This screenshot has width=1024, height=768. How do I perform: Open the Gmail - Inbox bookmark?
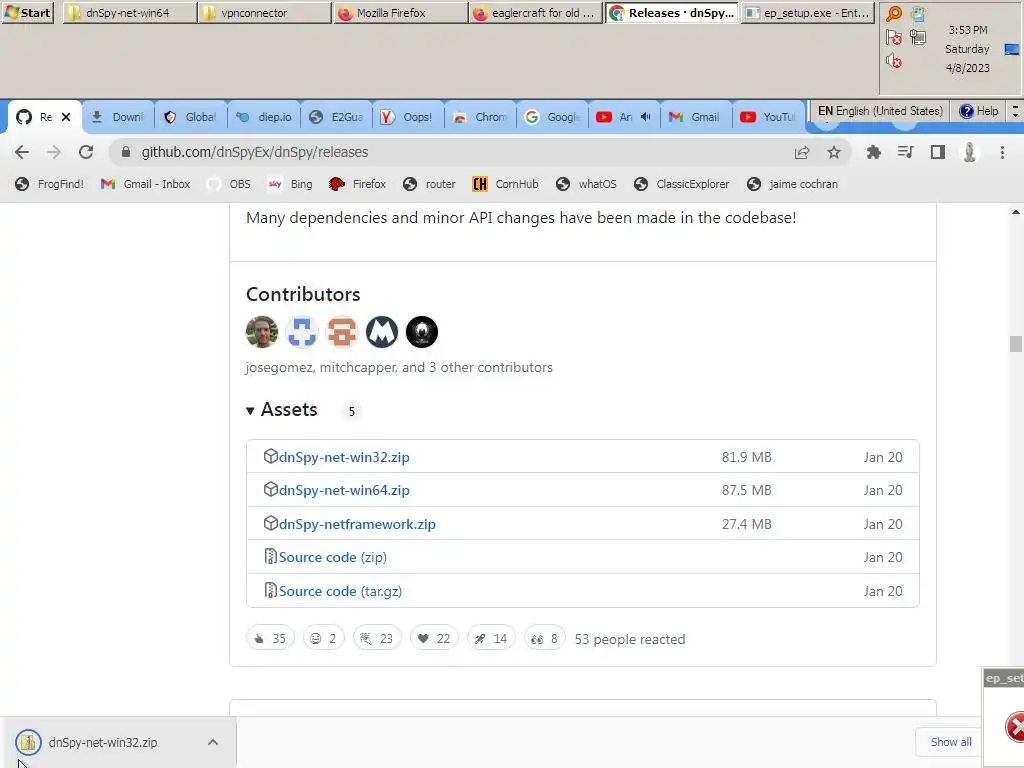[146, 184]
